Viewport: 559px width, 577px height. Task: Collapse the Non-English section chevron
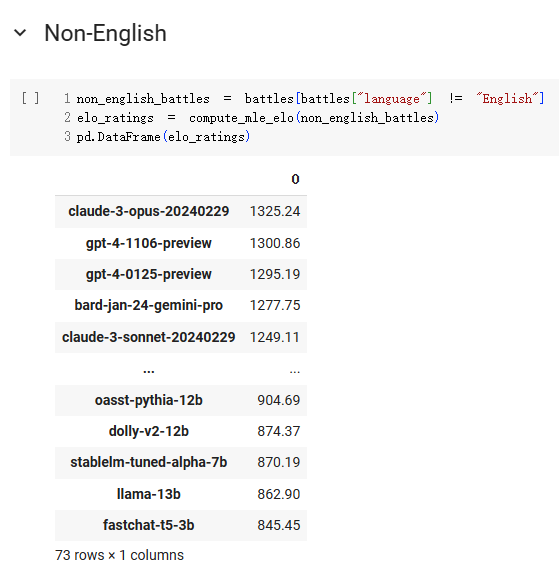[20, 33]
